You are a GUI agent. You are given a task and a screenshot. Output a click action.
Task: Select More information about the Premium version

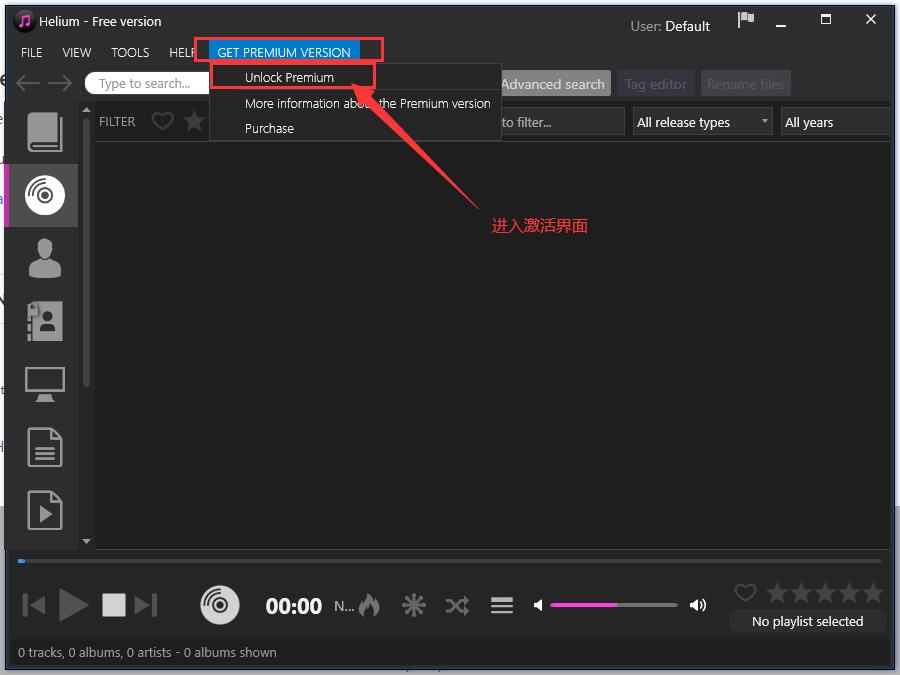click(367, 103)
